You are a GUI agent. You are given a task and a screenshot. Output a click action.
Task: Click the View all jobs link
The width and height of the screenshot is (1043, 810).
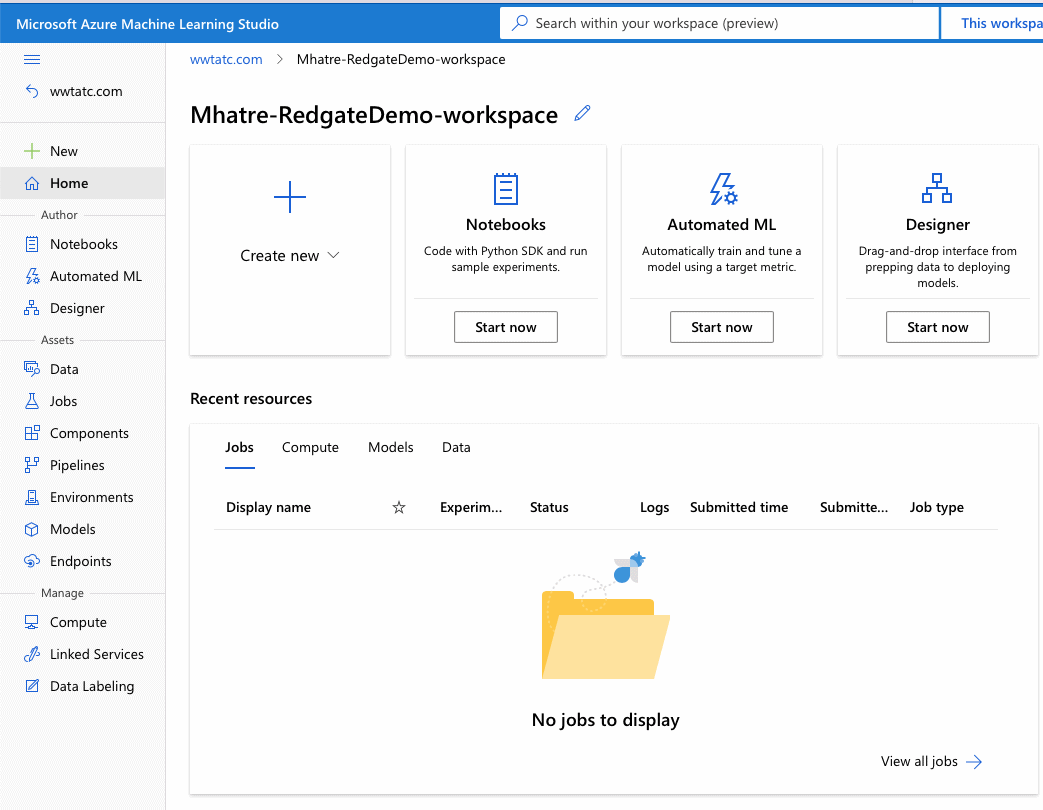pyautogui.click(x=919, y=761)
